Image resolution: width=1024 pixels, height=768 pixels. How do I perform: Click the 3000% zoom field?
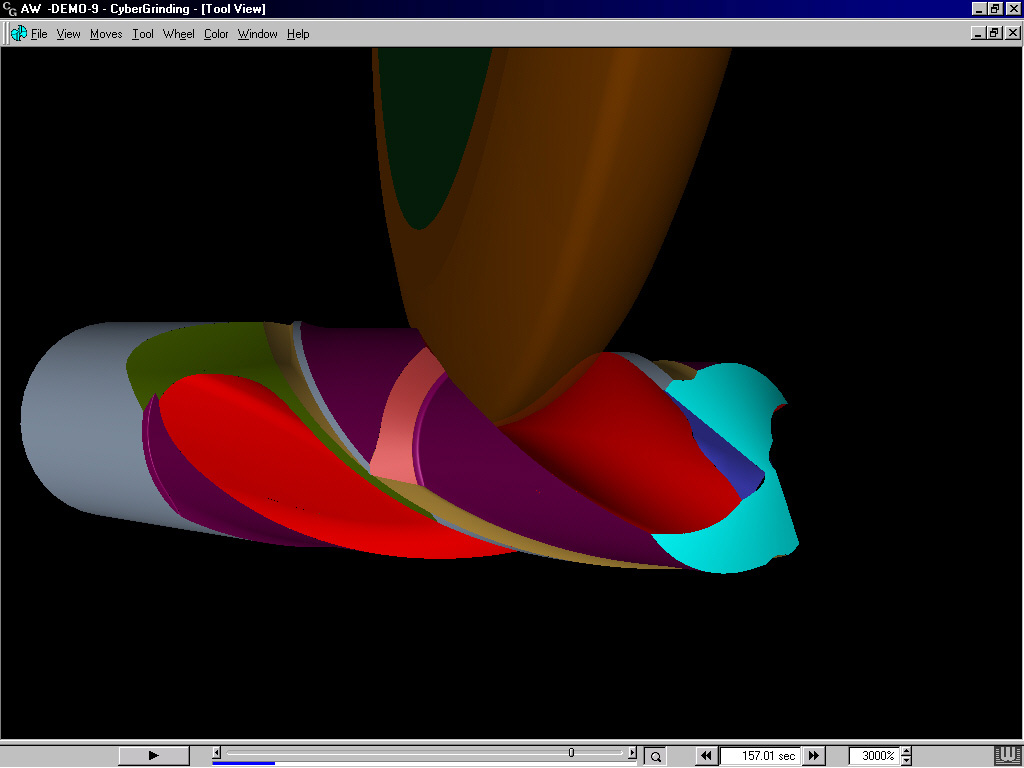[x=874, y=756]
